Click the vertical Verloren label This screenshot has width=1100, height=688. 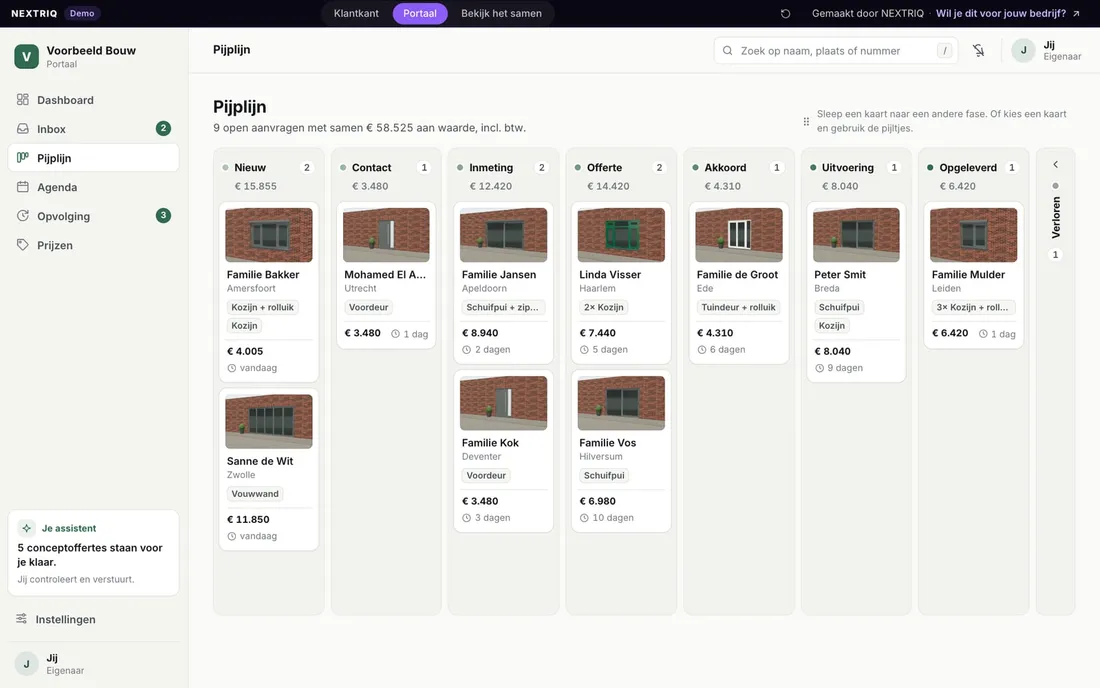(x=1056, y=217)
